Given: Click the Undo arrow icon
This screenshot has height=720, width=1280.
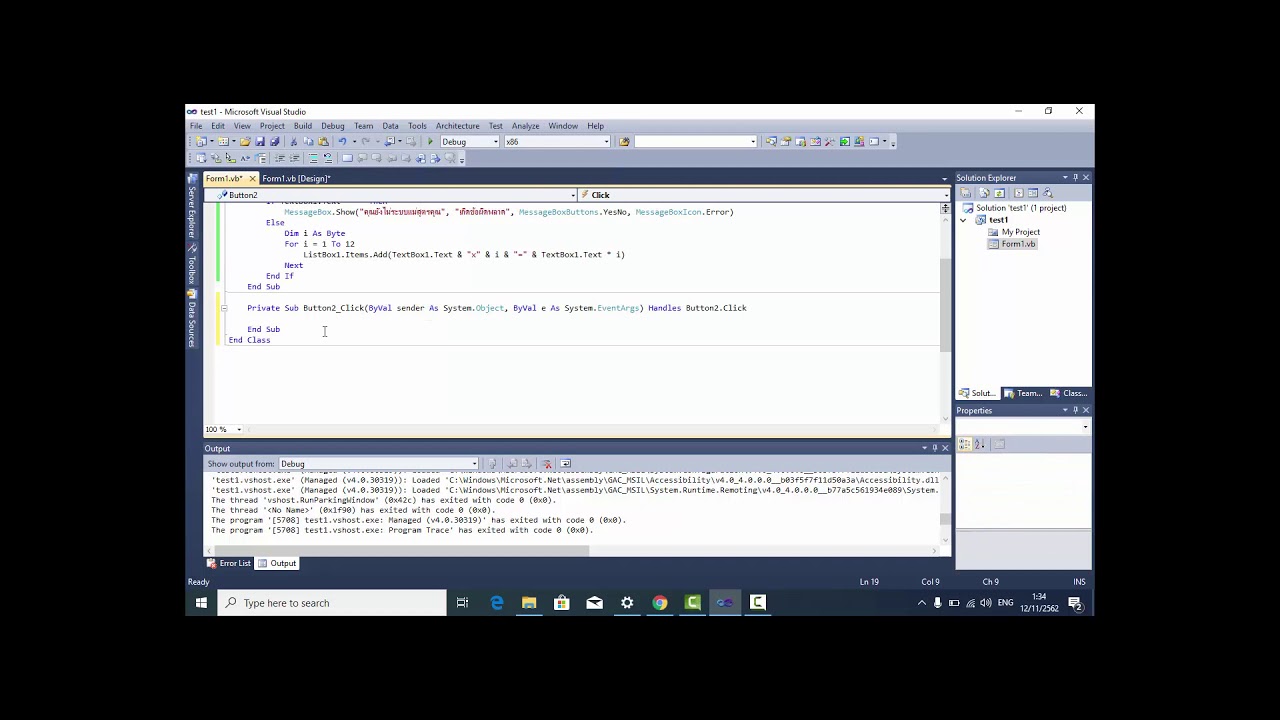Looking at the screenshot, I should pos(342,141).
